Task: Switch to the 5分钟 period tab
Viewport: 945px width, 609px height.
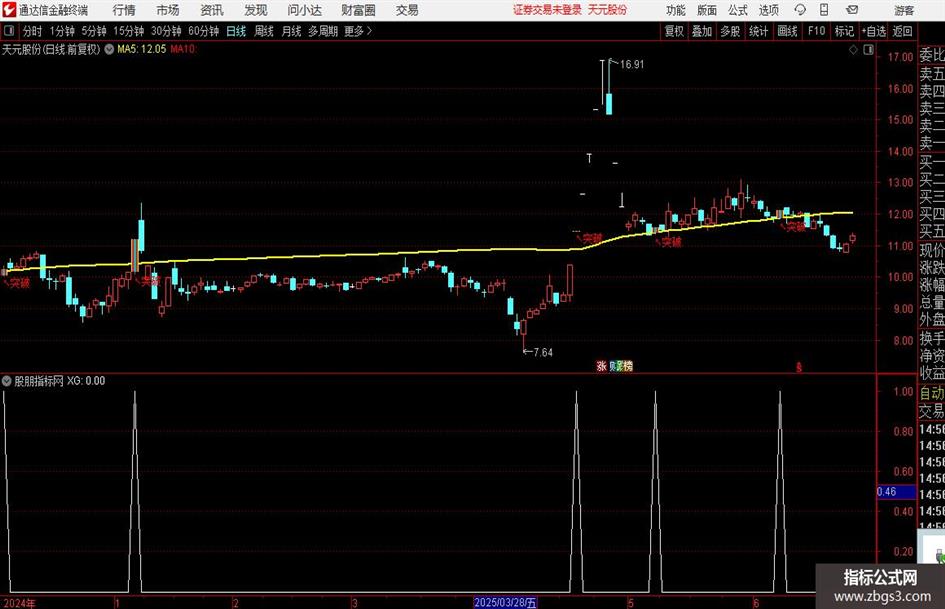Action: coord(94,31)
